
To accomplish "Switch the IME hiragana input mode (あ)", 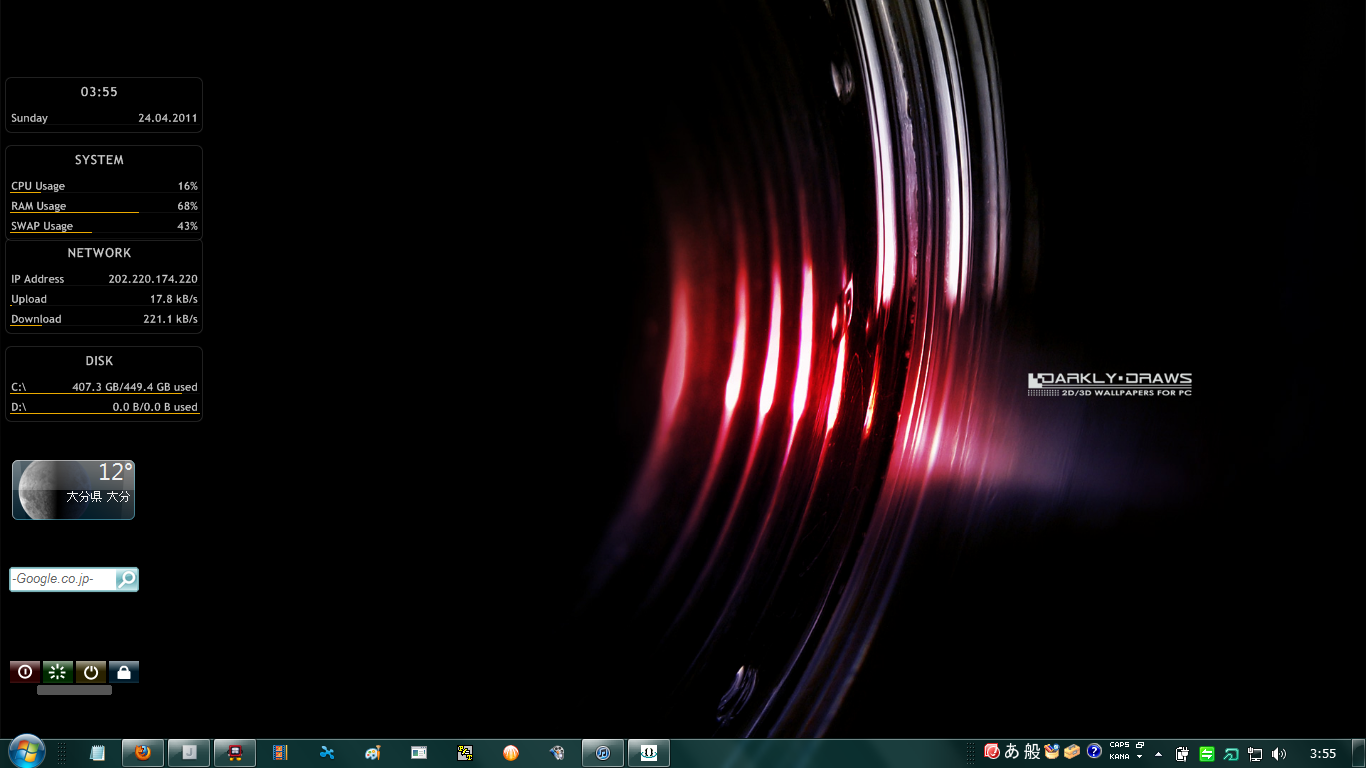I will (x=1012, y=752).
